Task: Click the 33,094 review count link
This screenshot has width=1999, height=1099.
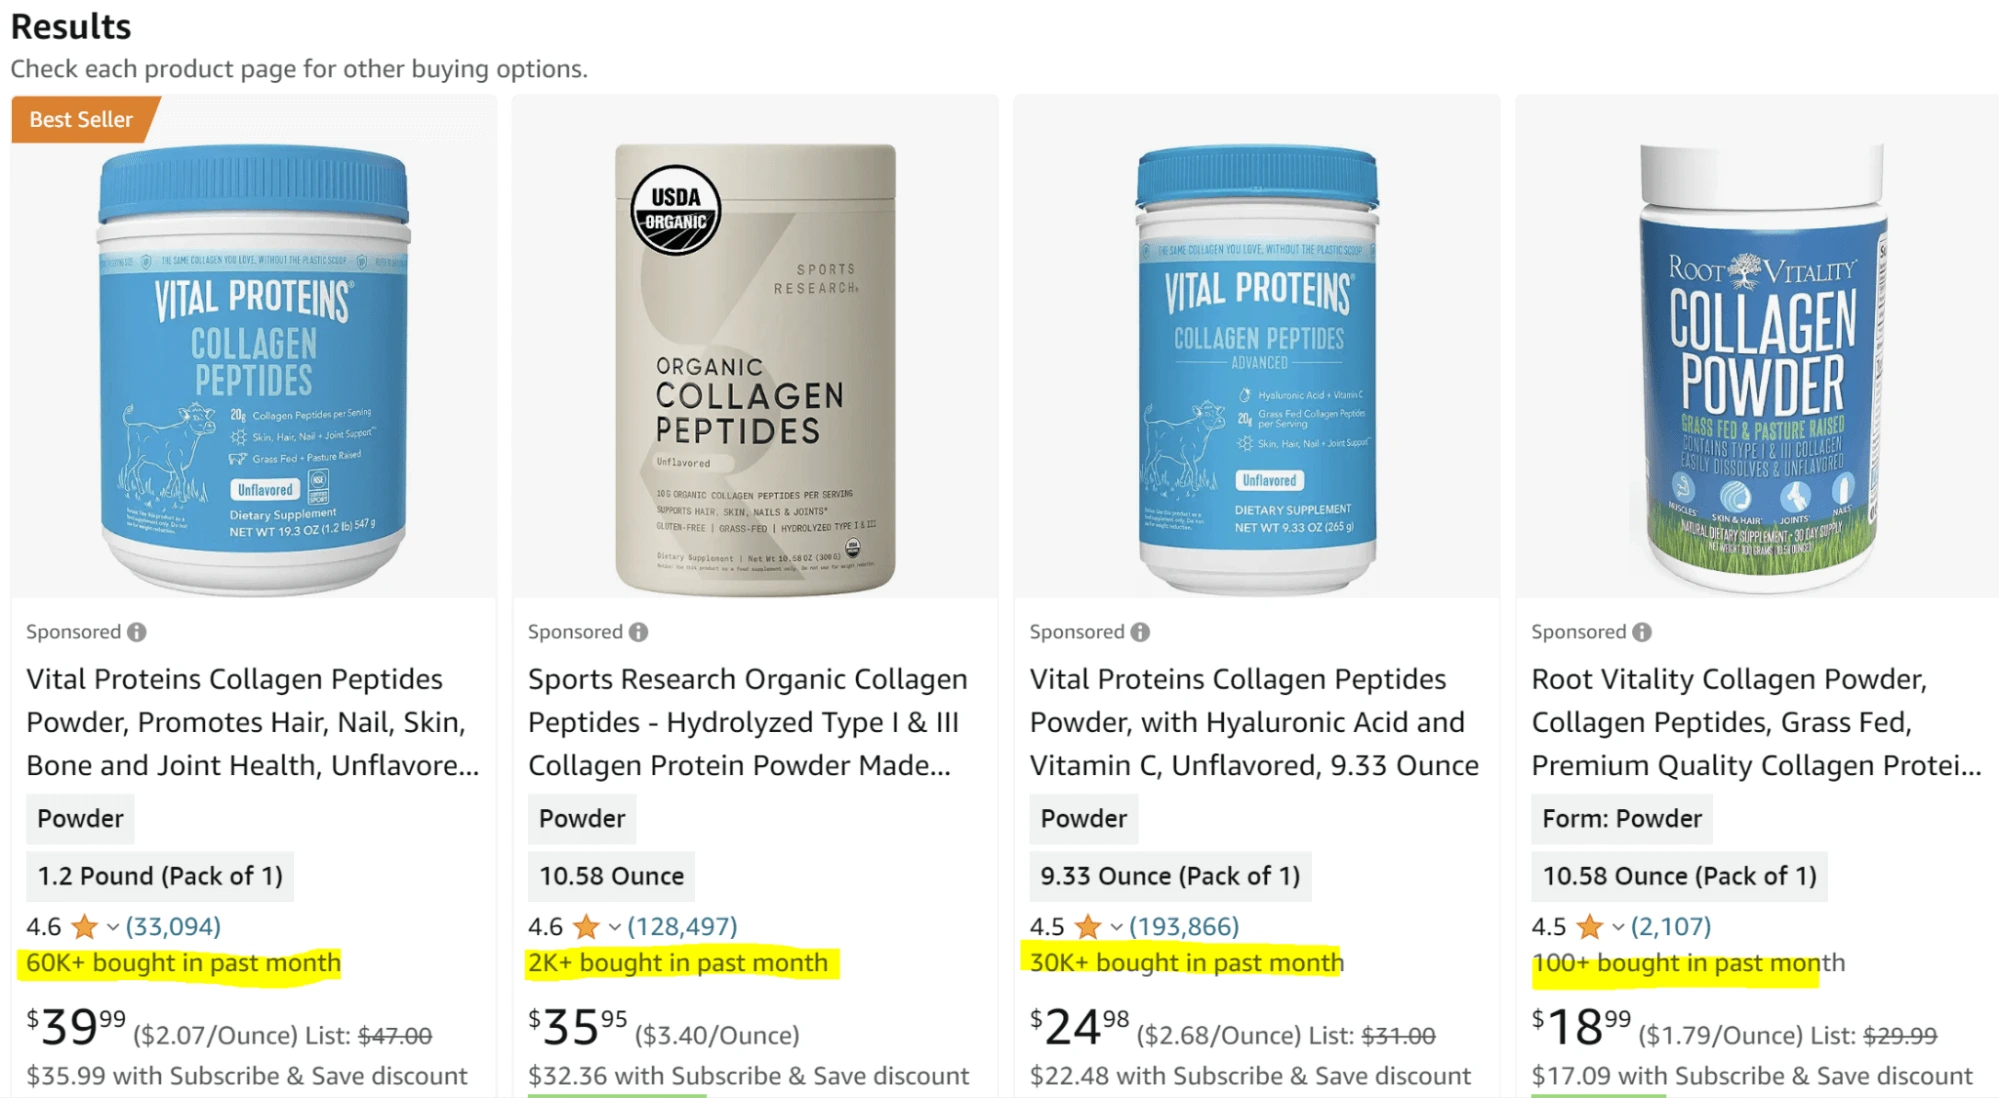Action: (x=172, y=925)
